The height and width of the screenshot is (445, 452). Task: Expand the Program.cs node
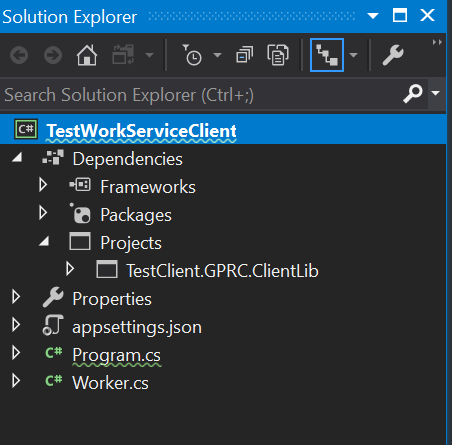16,353
